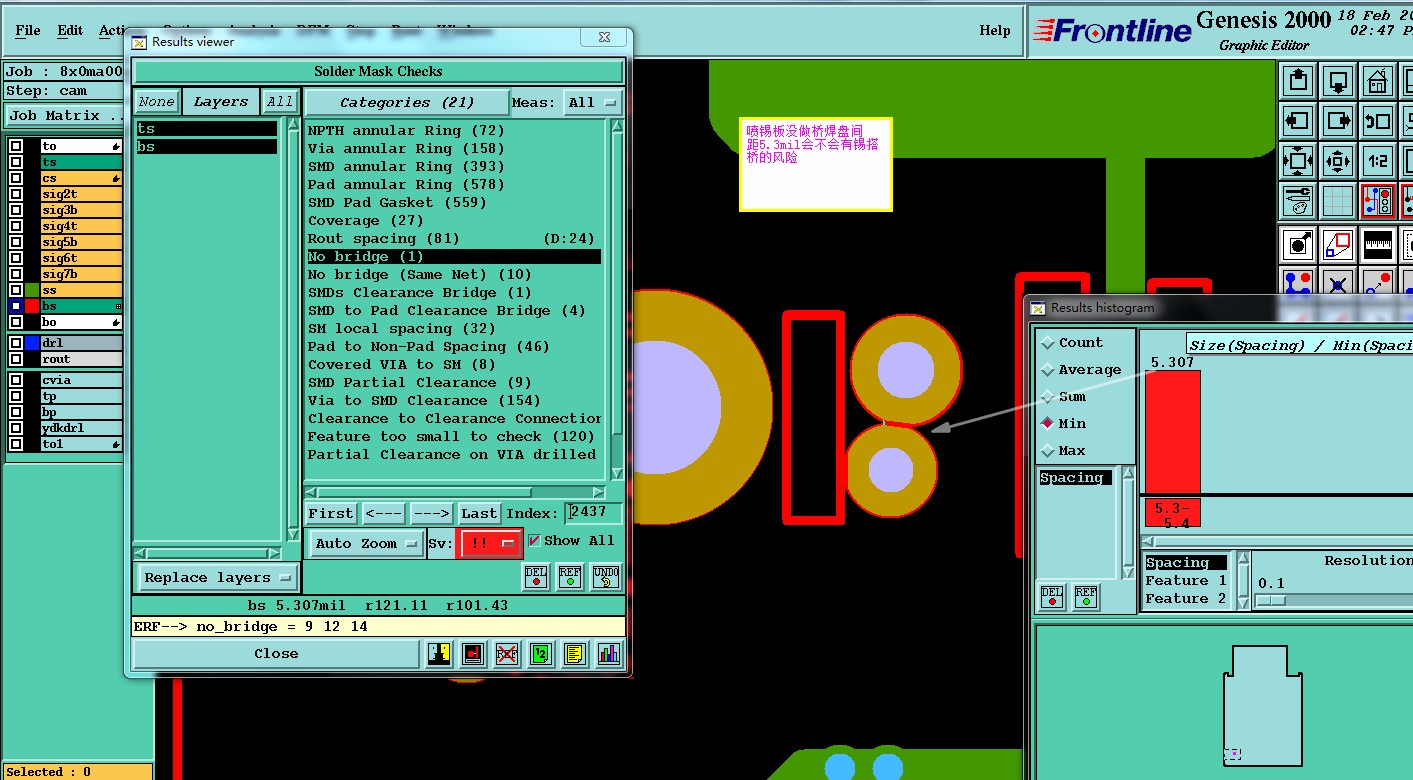
Task: Select the Average radio option
Action: 1048,370
